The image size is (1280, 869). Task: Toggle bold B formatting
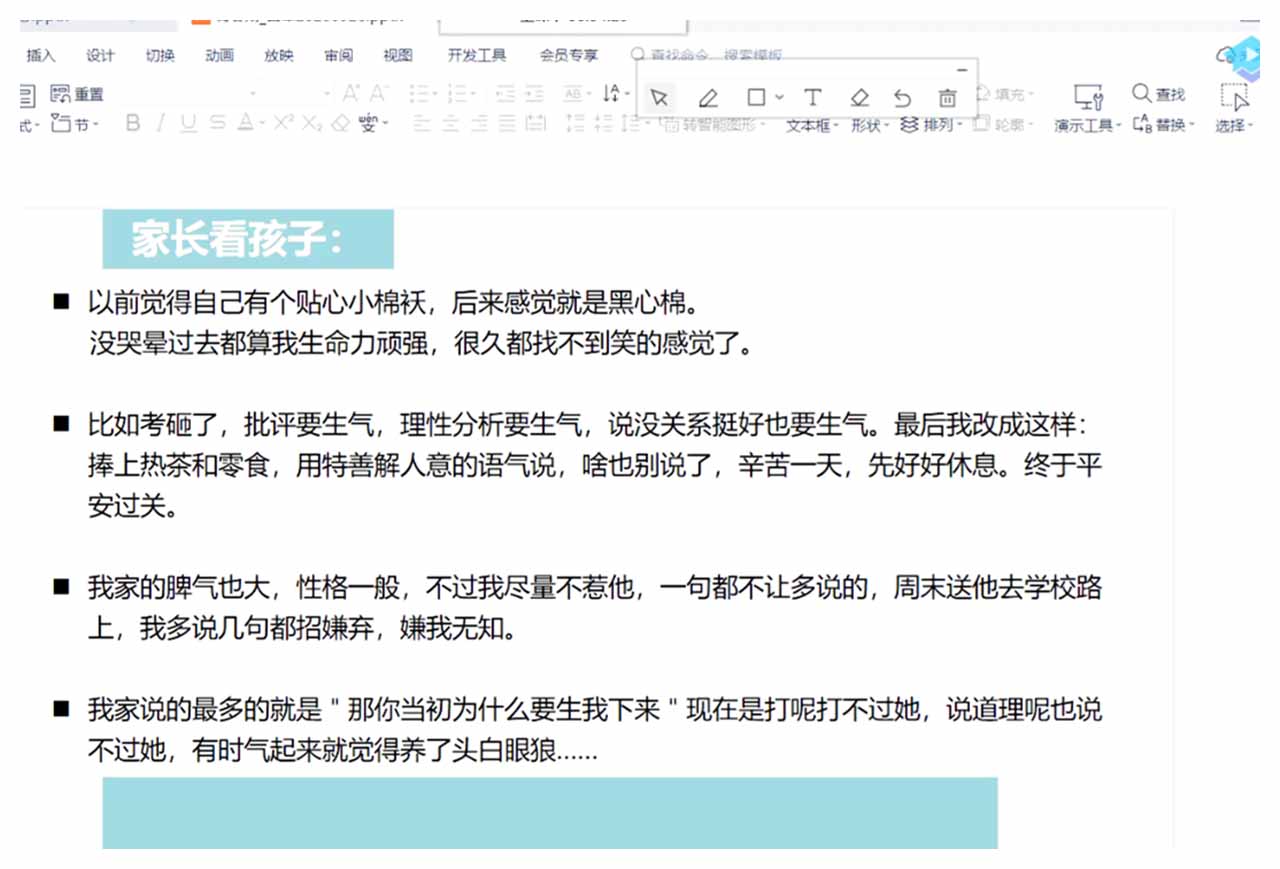133,123
